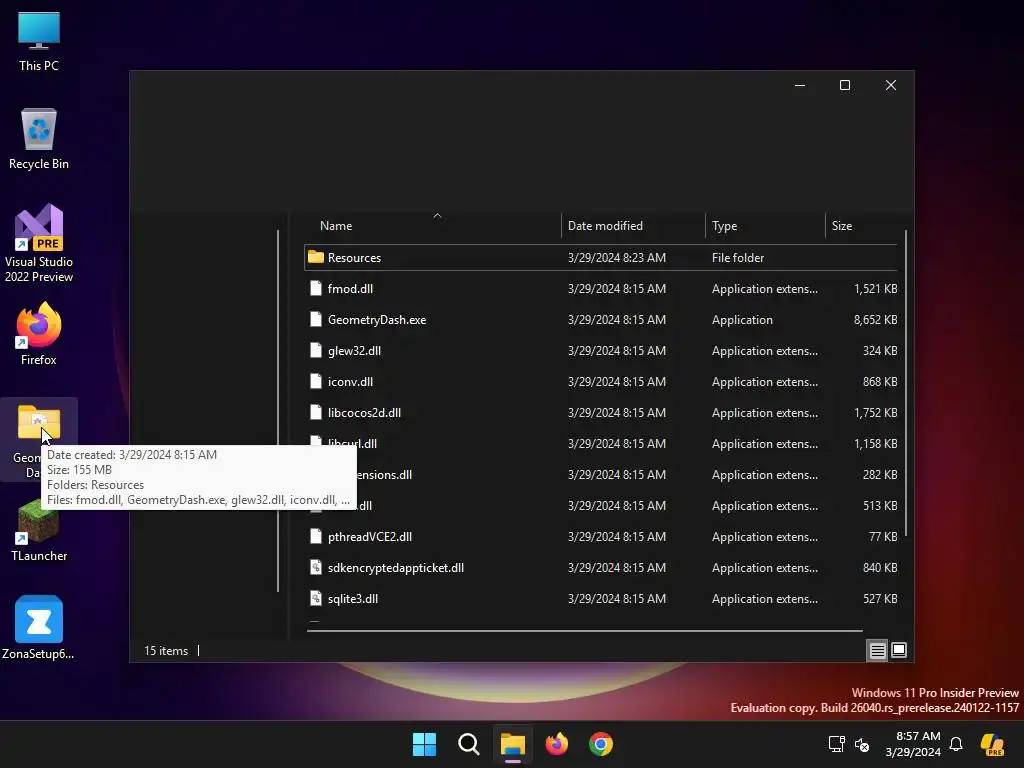Click File Explorer in the taskbar
1024x768 pixels.
pyautogui.click(x=513, y=744)
